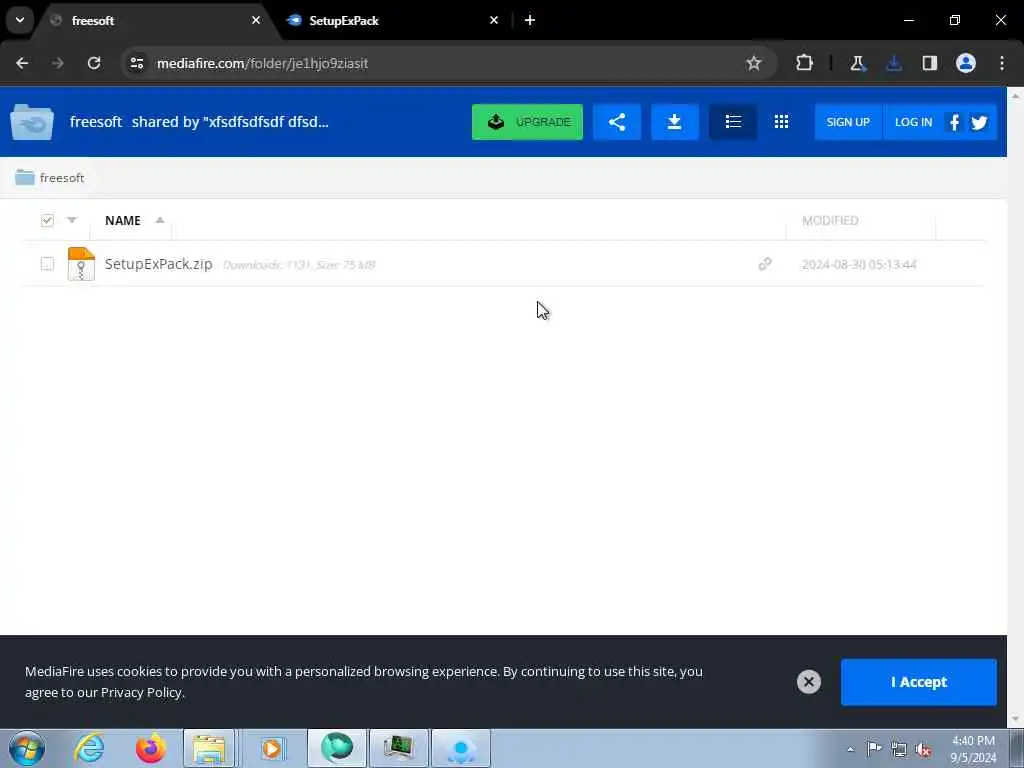
Task: Open the selection dropdown arrow beside checkbox
Action: [x=72, y=220]
